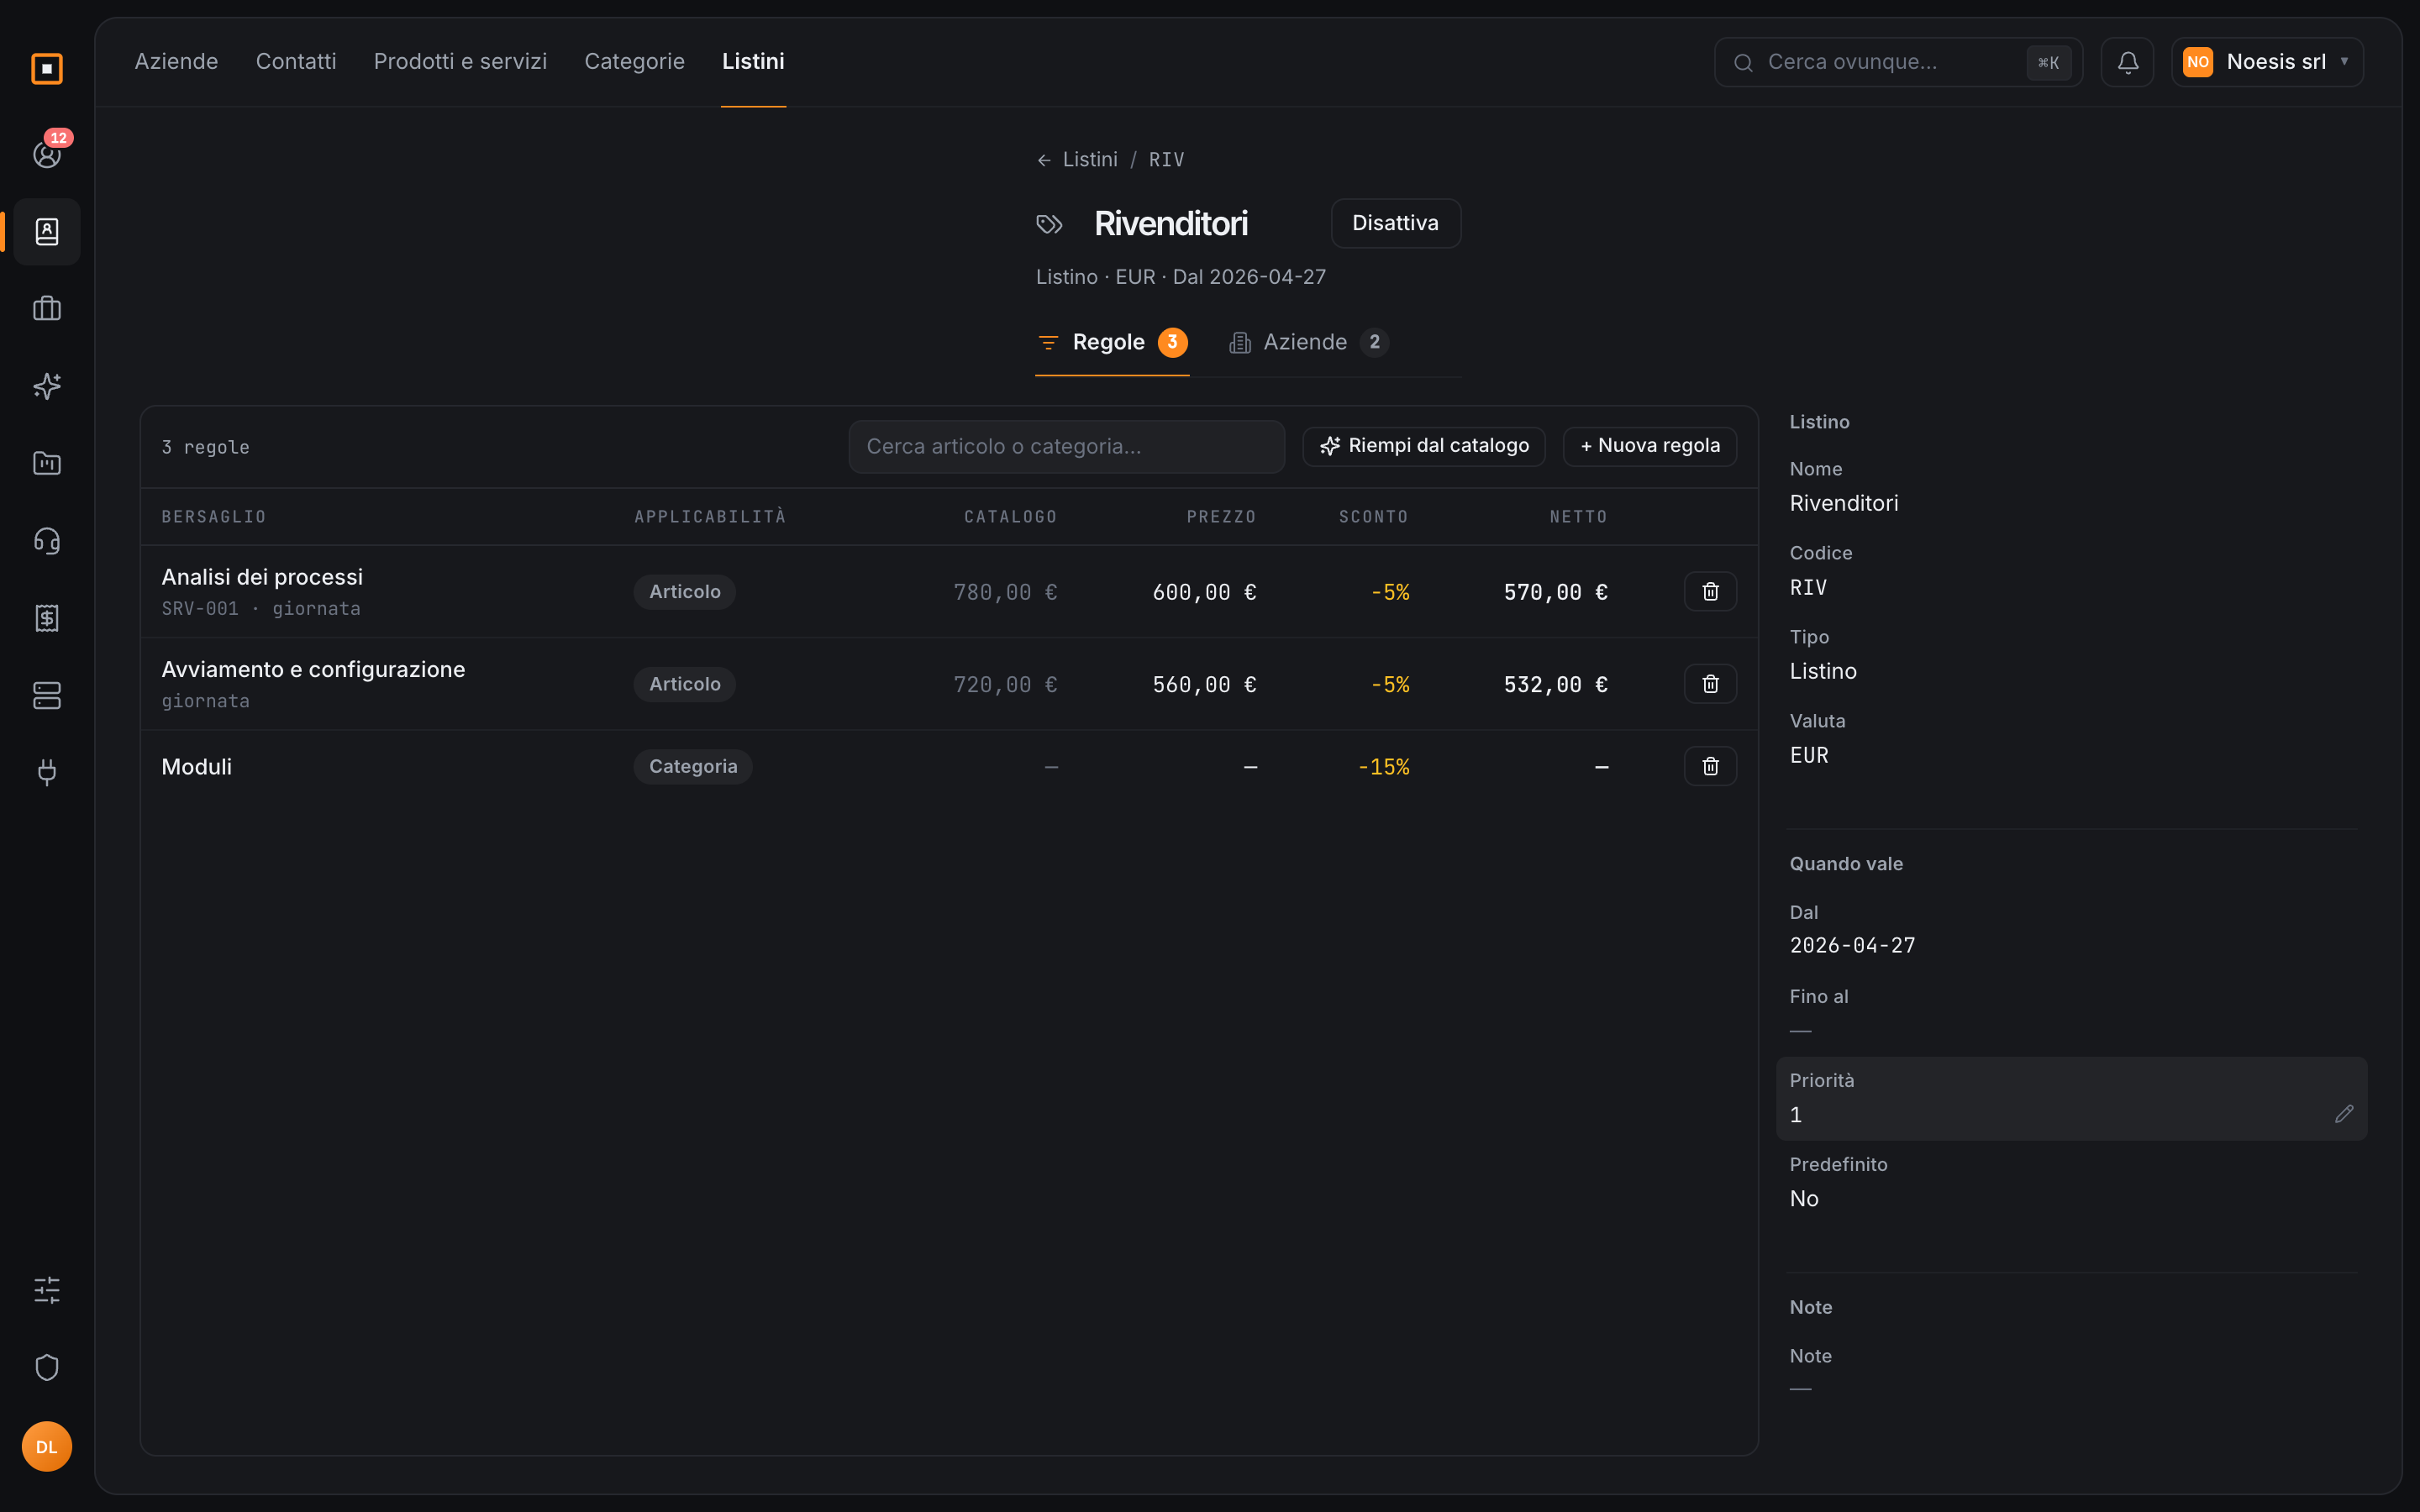Delete the Moduli category rule
This screenshot has width=2420, height=1512.
pos(1710,766)
